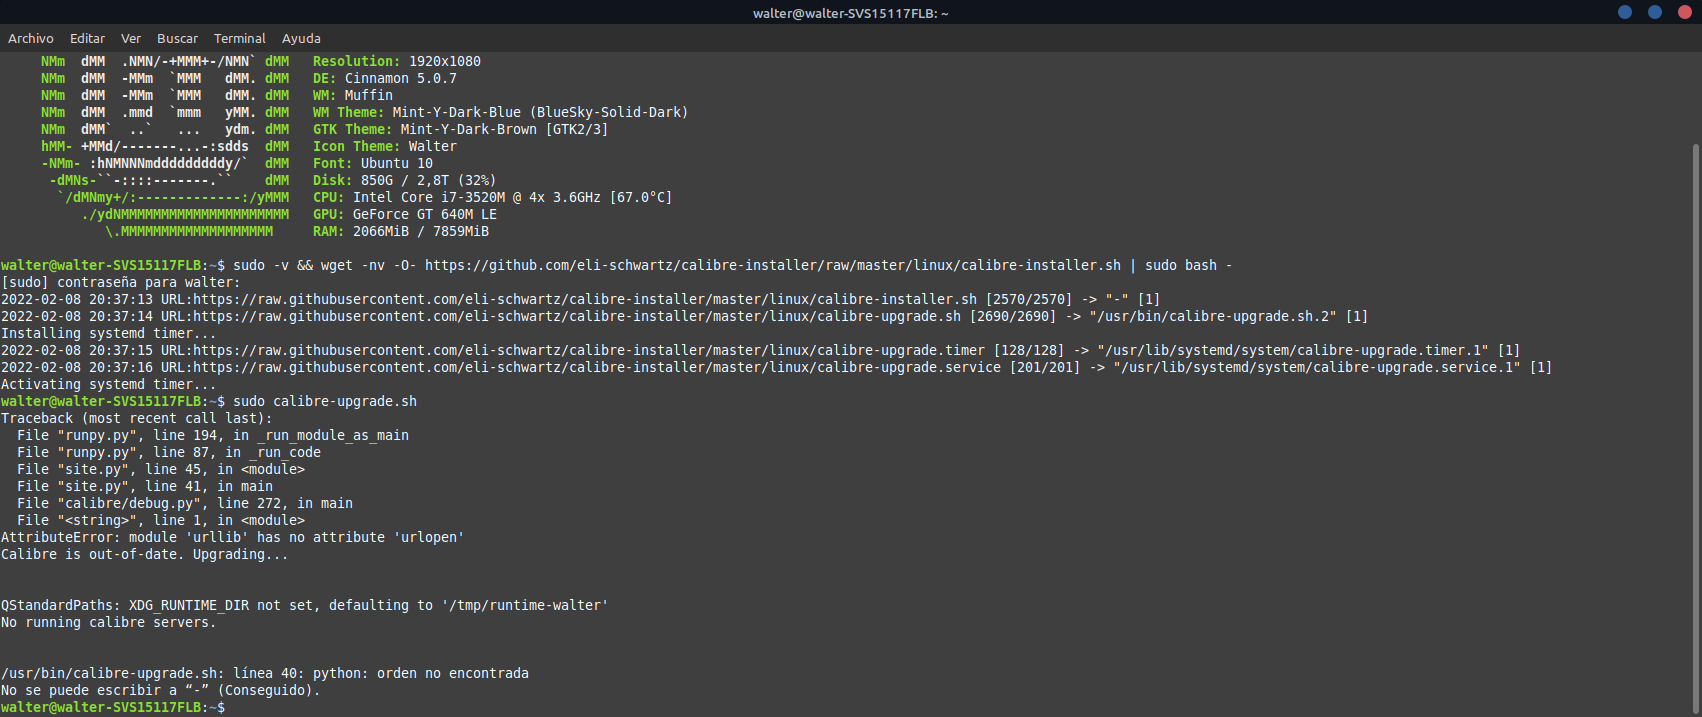
Task: Click the "sudo calibre-upgrade.sh" command text
Action: tap(325, 401)
